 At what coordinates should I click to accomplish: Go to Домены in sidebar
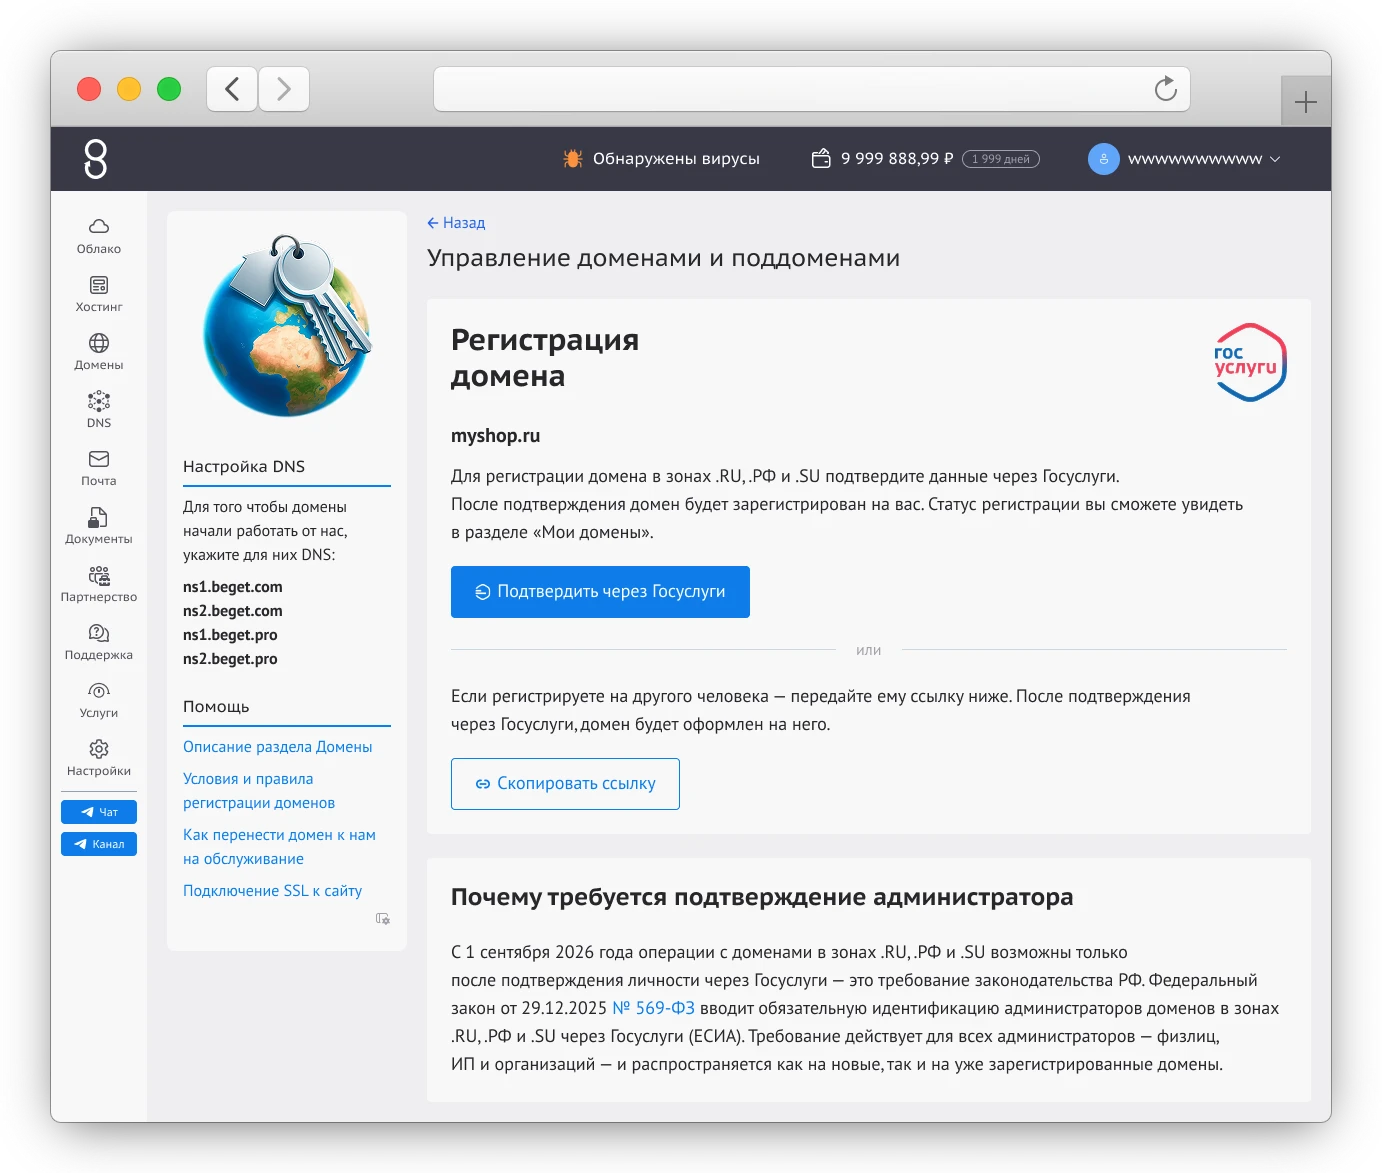coord(99,353)
